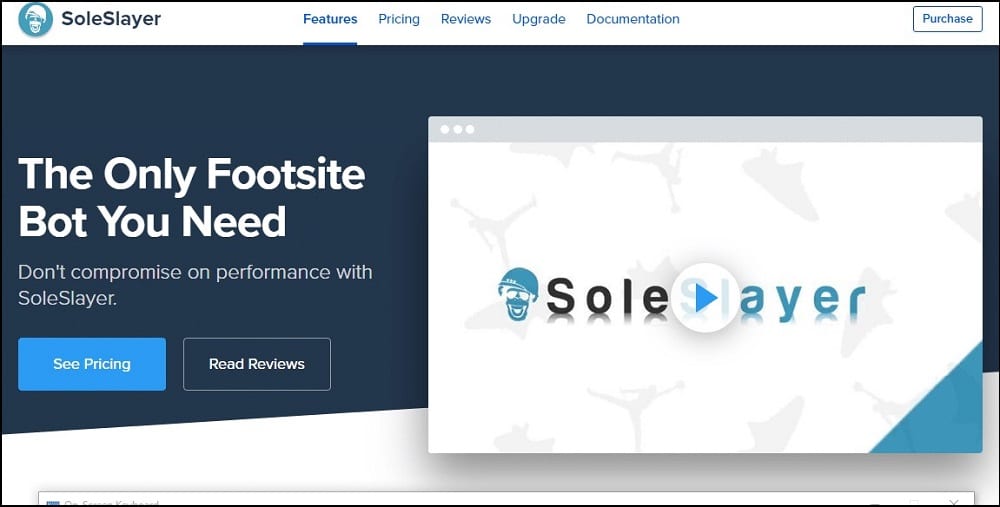Click the SoleSlayer skull logo icon
The height and width of the screenshot is (507, 1000).
coord(36,20)
